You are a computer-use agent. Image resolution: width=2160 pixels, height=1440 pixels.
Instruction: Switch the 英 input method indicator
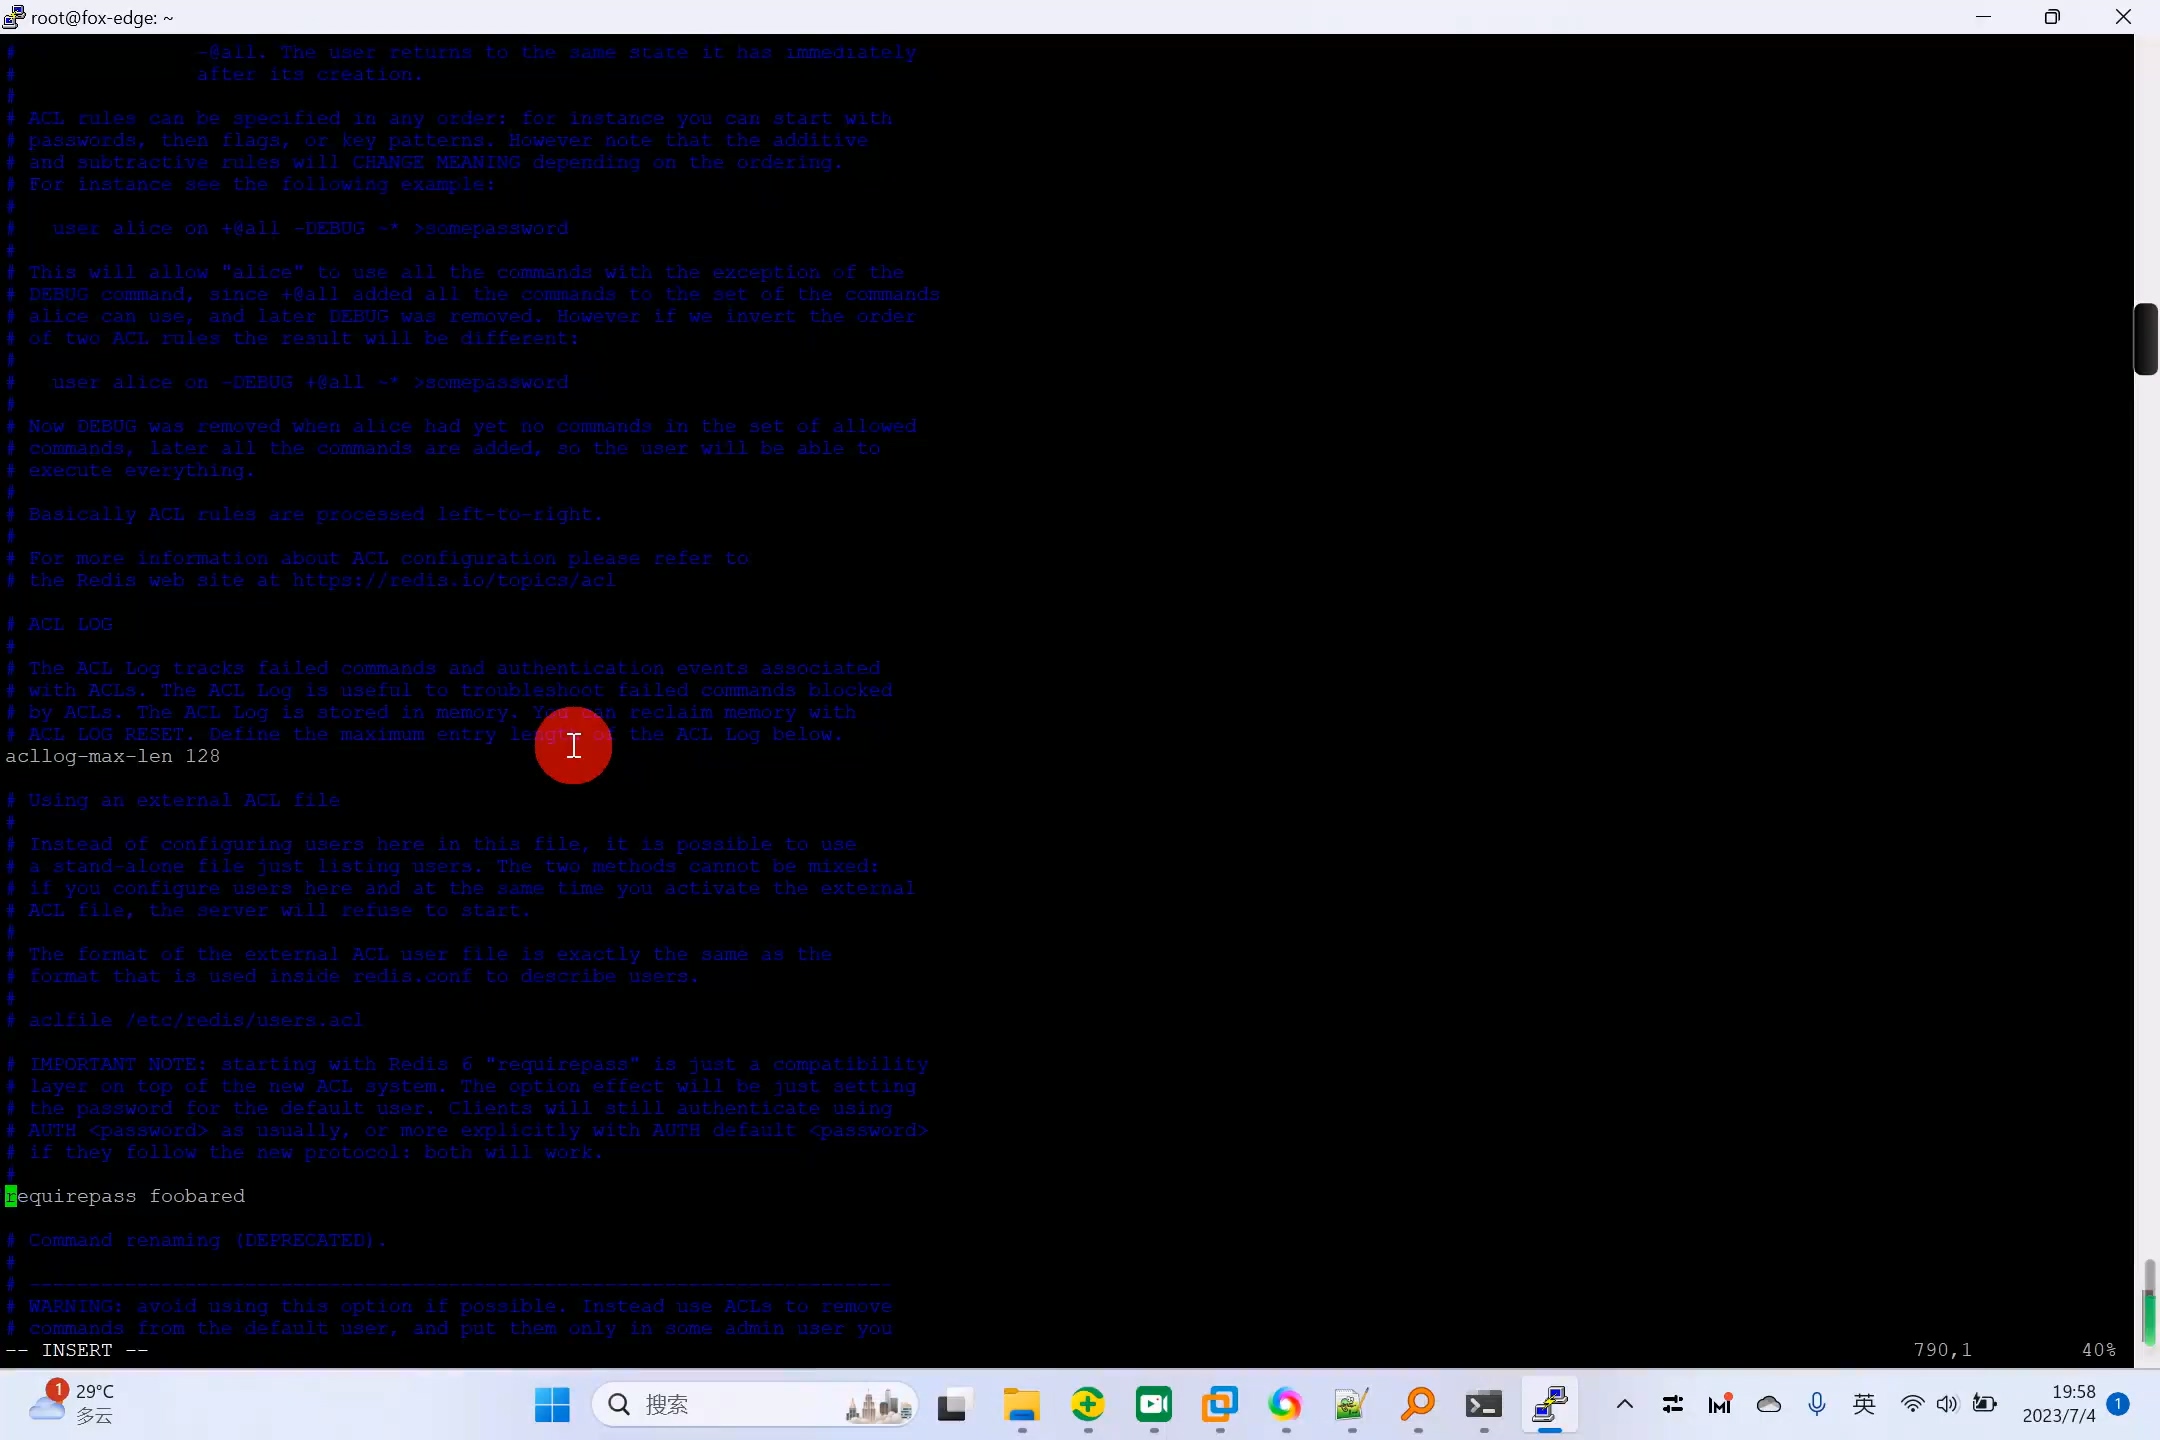click(x=1864, y=1405)
